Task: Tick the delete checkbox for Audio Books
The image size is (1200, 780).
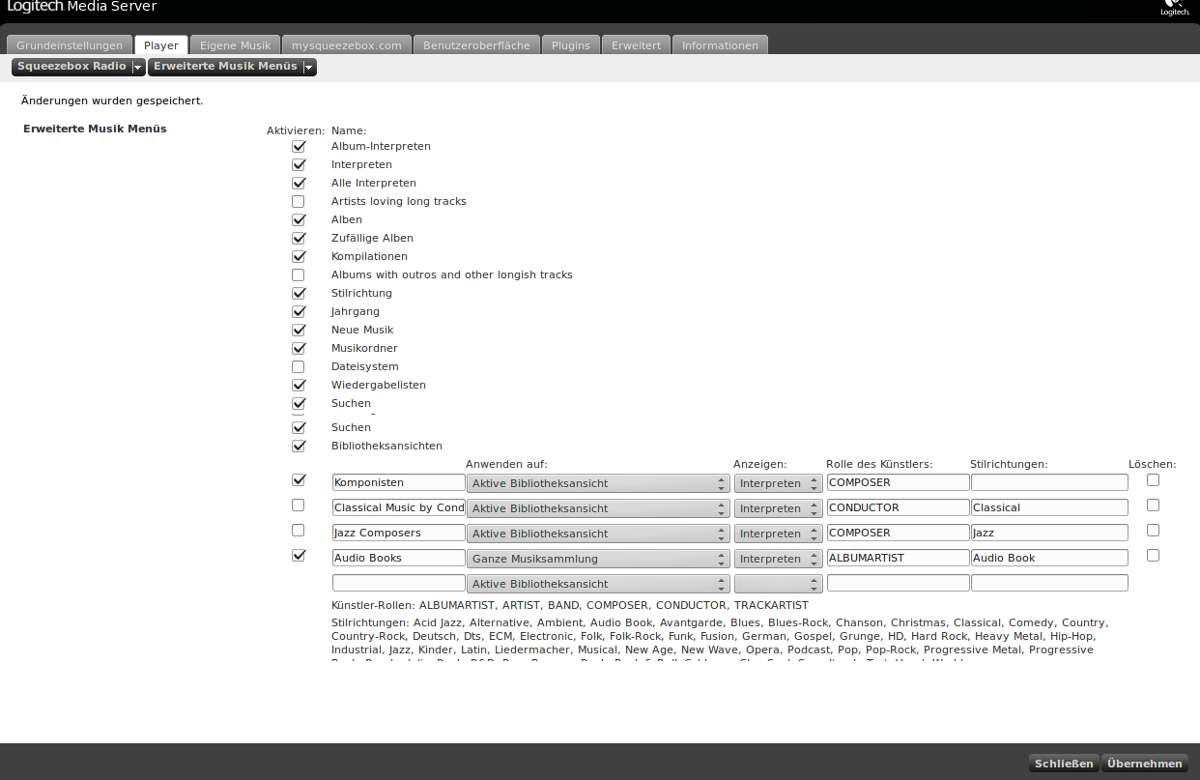Action: coord(1153,556)
